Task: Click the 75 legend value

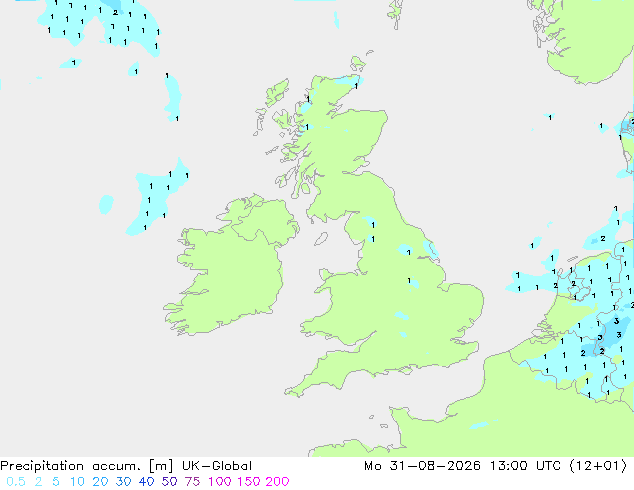Action: [x=192, y=482]
